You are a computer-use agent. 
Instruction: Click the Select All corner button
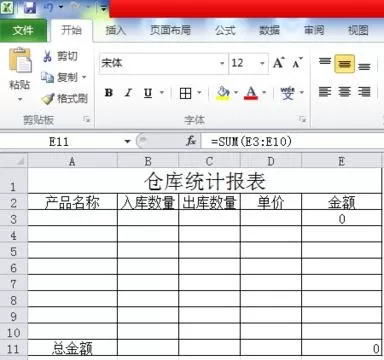pos(13,161)
